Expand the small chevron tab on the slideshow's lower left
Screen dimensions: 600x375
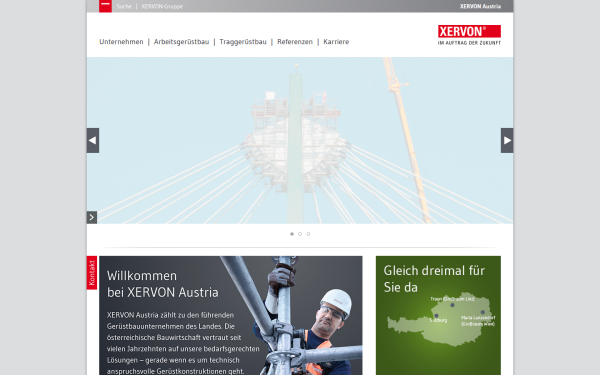(92, 217)
